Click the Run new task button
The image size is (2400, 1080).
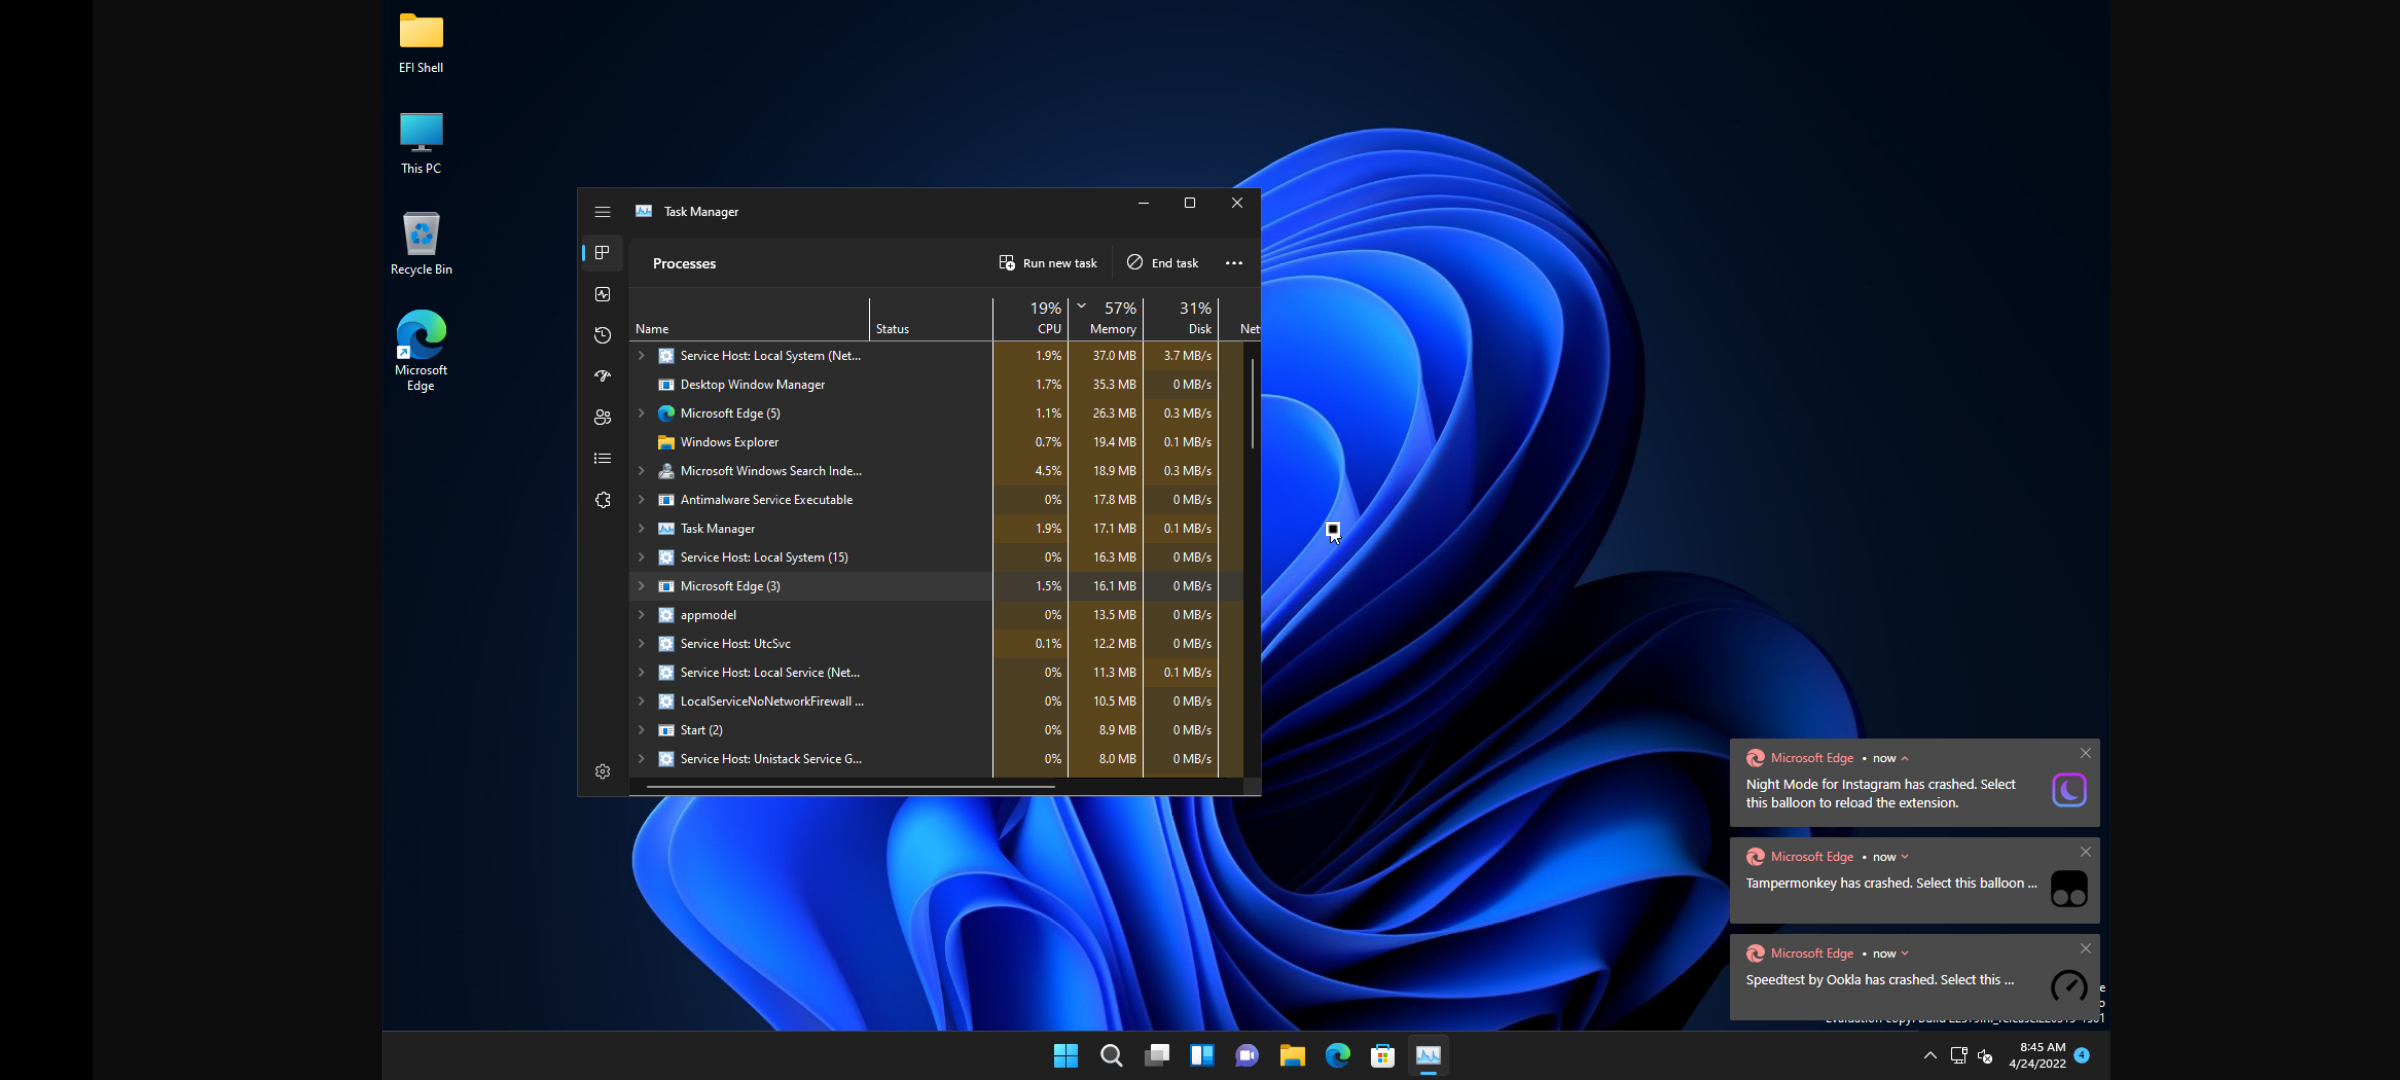(1047, 262)
